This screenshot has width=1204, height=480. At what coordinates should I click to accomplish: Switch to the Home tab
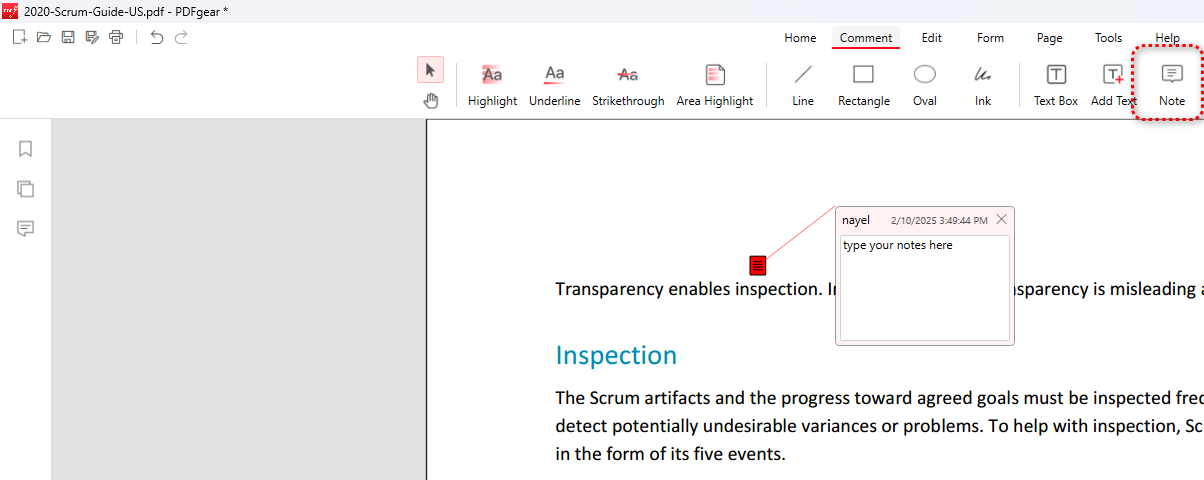[x=800, y=38]
